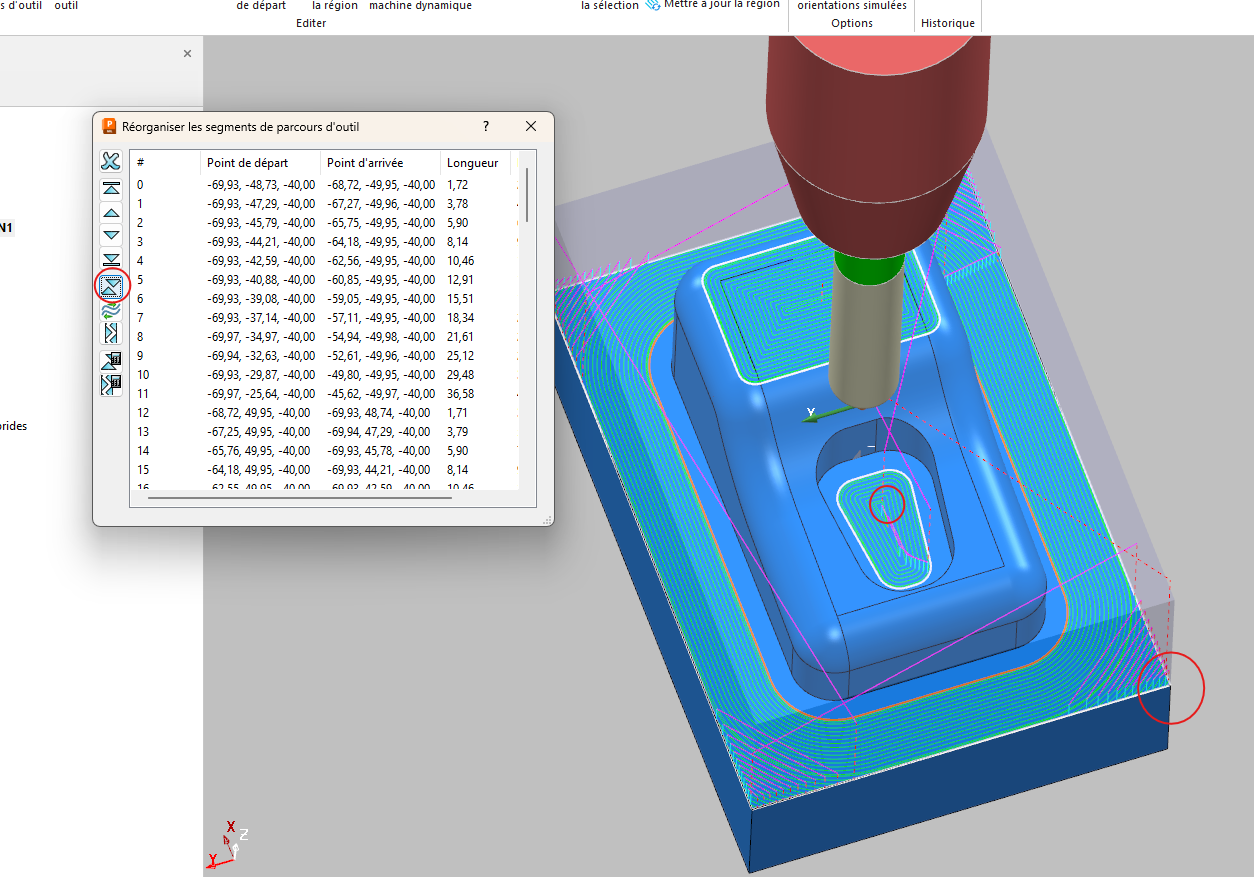Image resolution: width=1254 pixels, height=877 pixels.
Task: Click Mettre à jour la région in ribbon
Action: coord(720,5)
